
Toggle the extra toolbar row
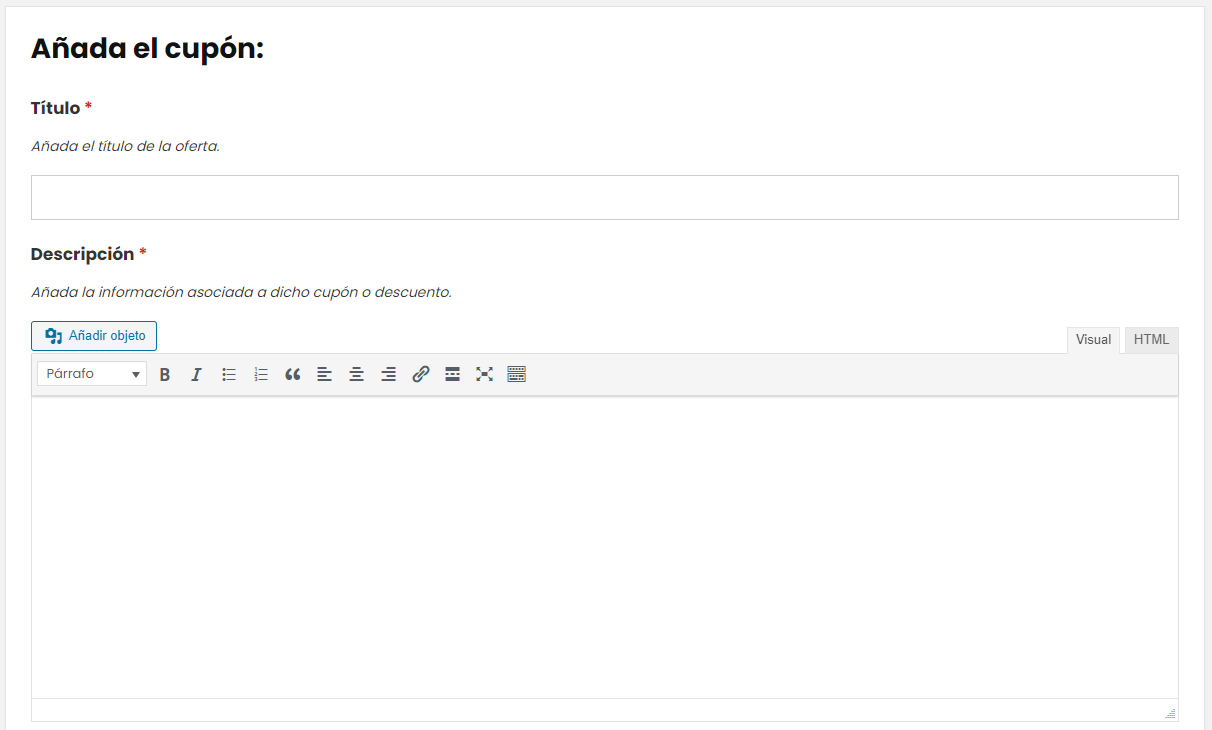[x=517, y=374]
